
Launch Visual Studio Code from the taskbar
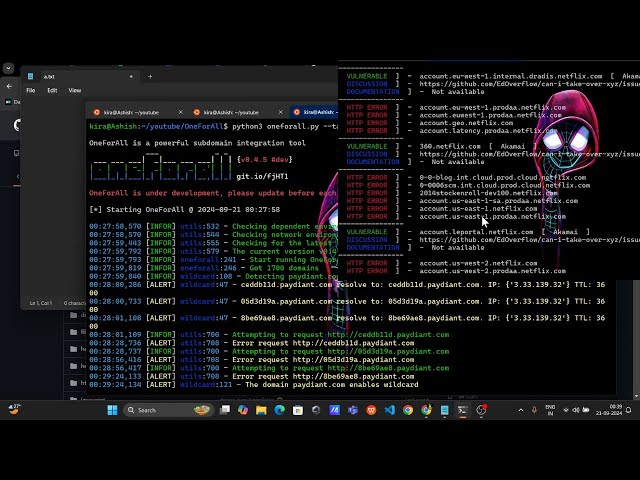(389, 410)
